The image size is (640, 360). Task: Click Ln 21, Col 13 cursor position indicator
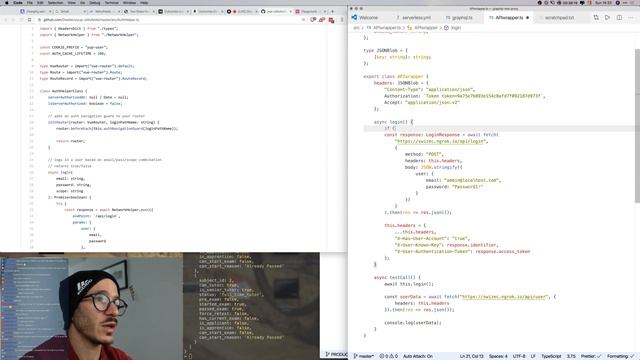click(471, 356)
